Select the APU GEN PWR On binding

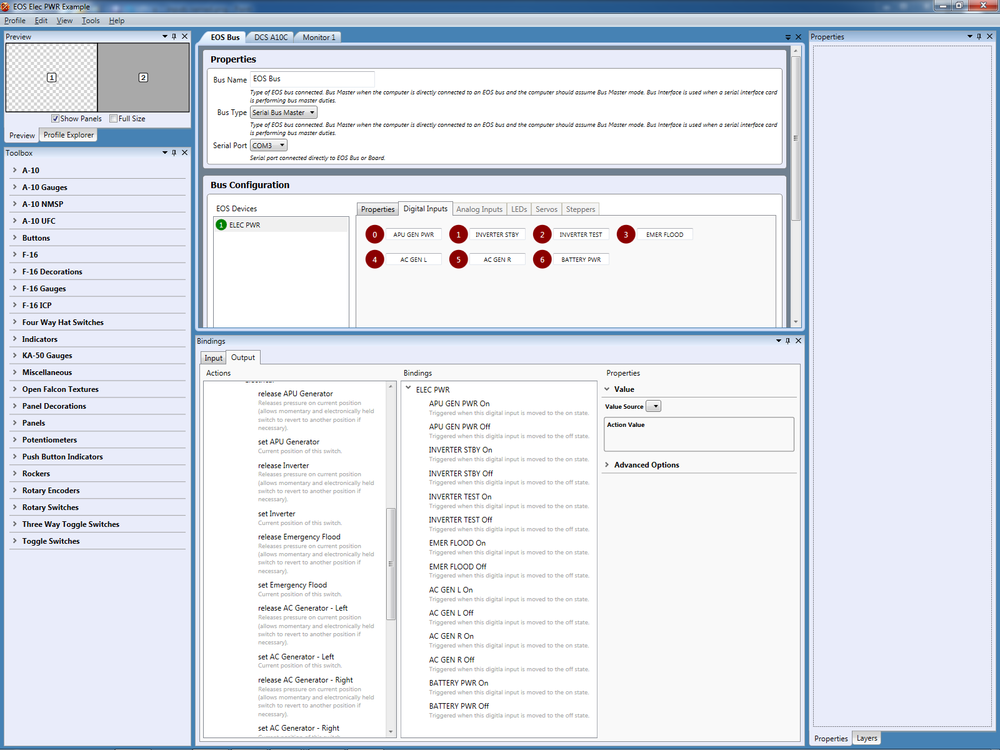pos(459,404)
